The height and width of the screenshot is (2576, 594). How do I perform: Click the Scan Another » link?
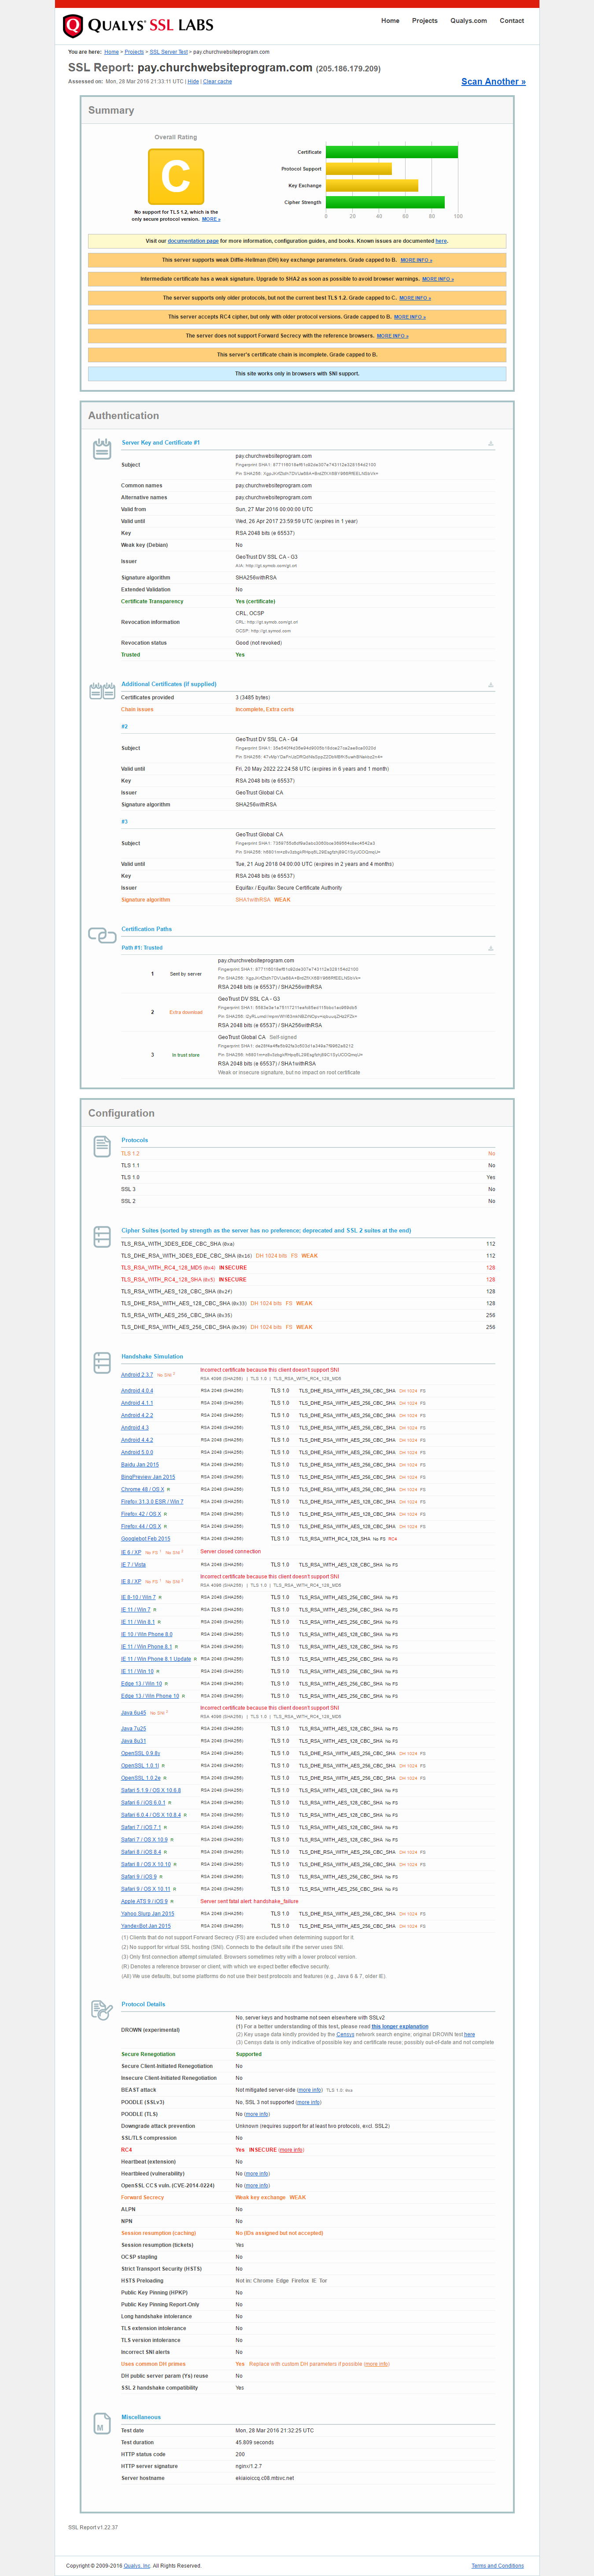click(493, 82)
